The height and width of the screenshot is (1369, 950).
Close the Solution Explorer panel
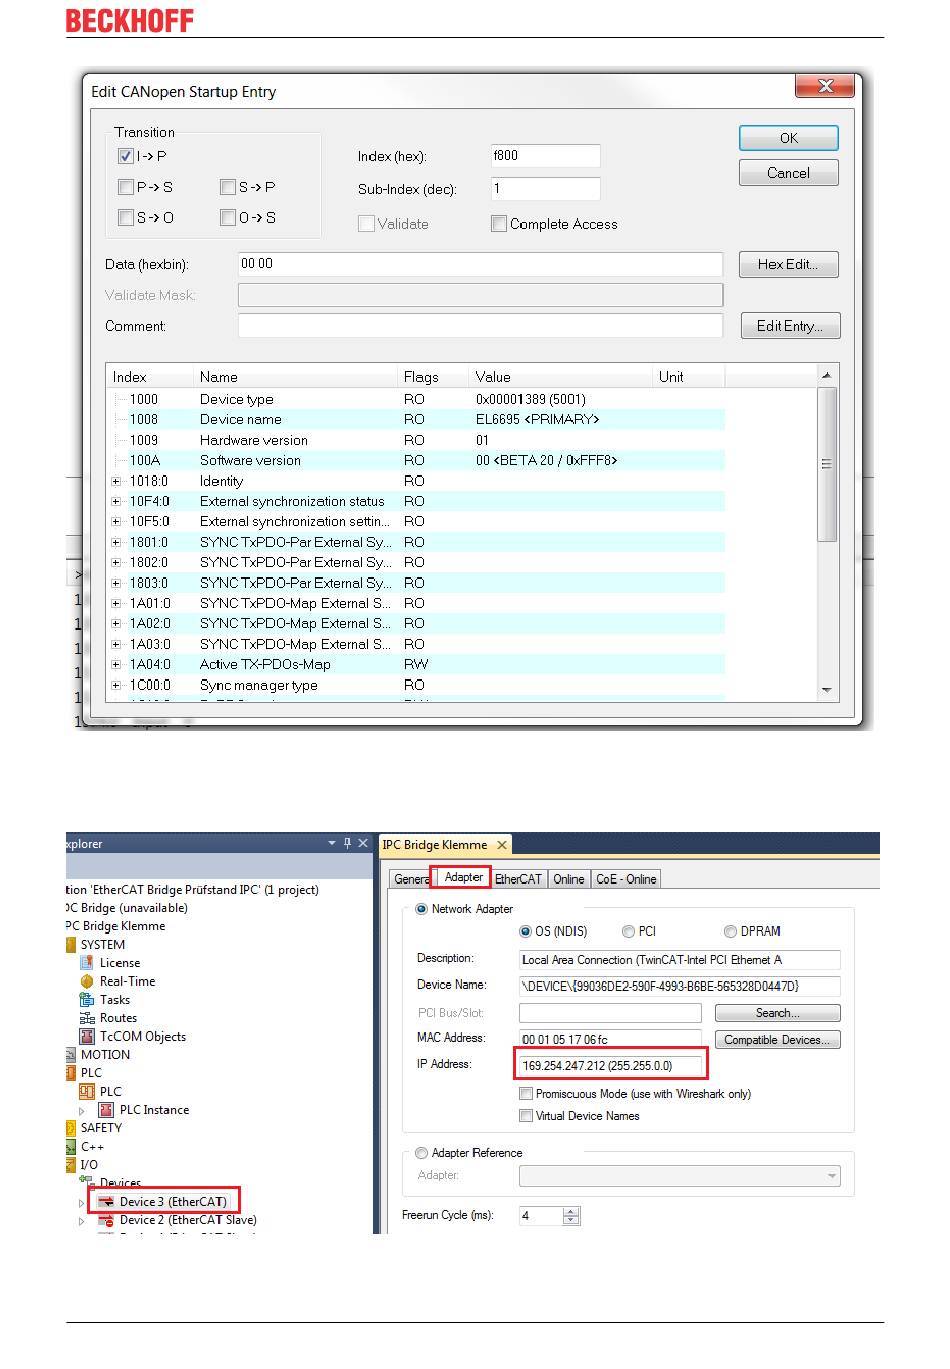click(x=363, y=844)
